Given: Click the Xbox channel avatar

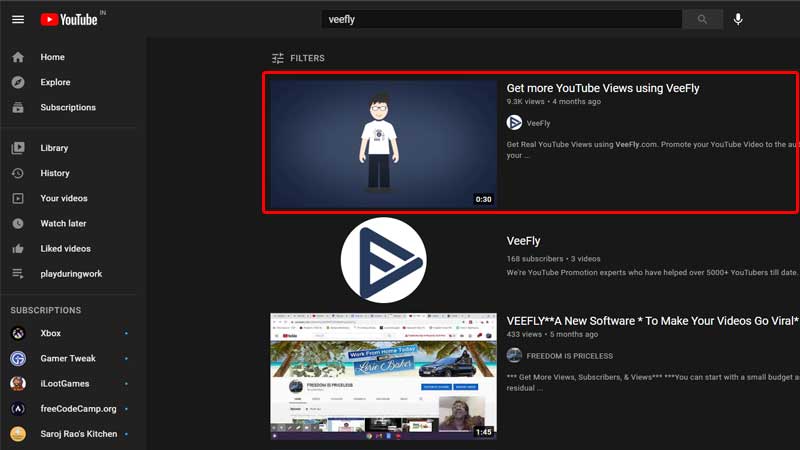Looking at the screenshot, I should (x=18, y=333).
